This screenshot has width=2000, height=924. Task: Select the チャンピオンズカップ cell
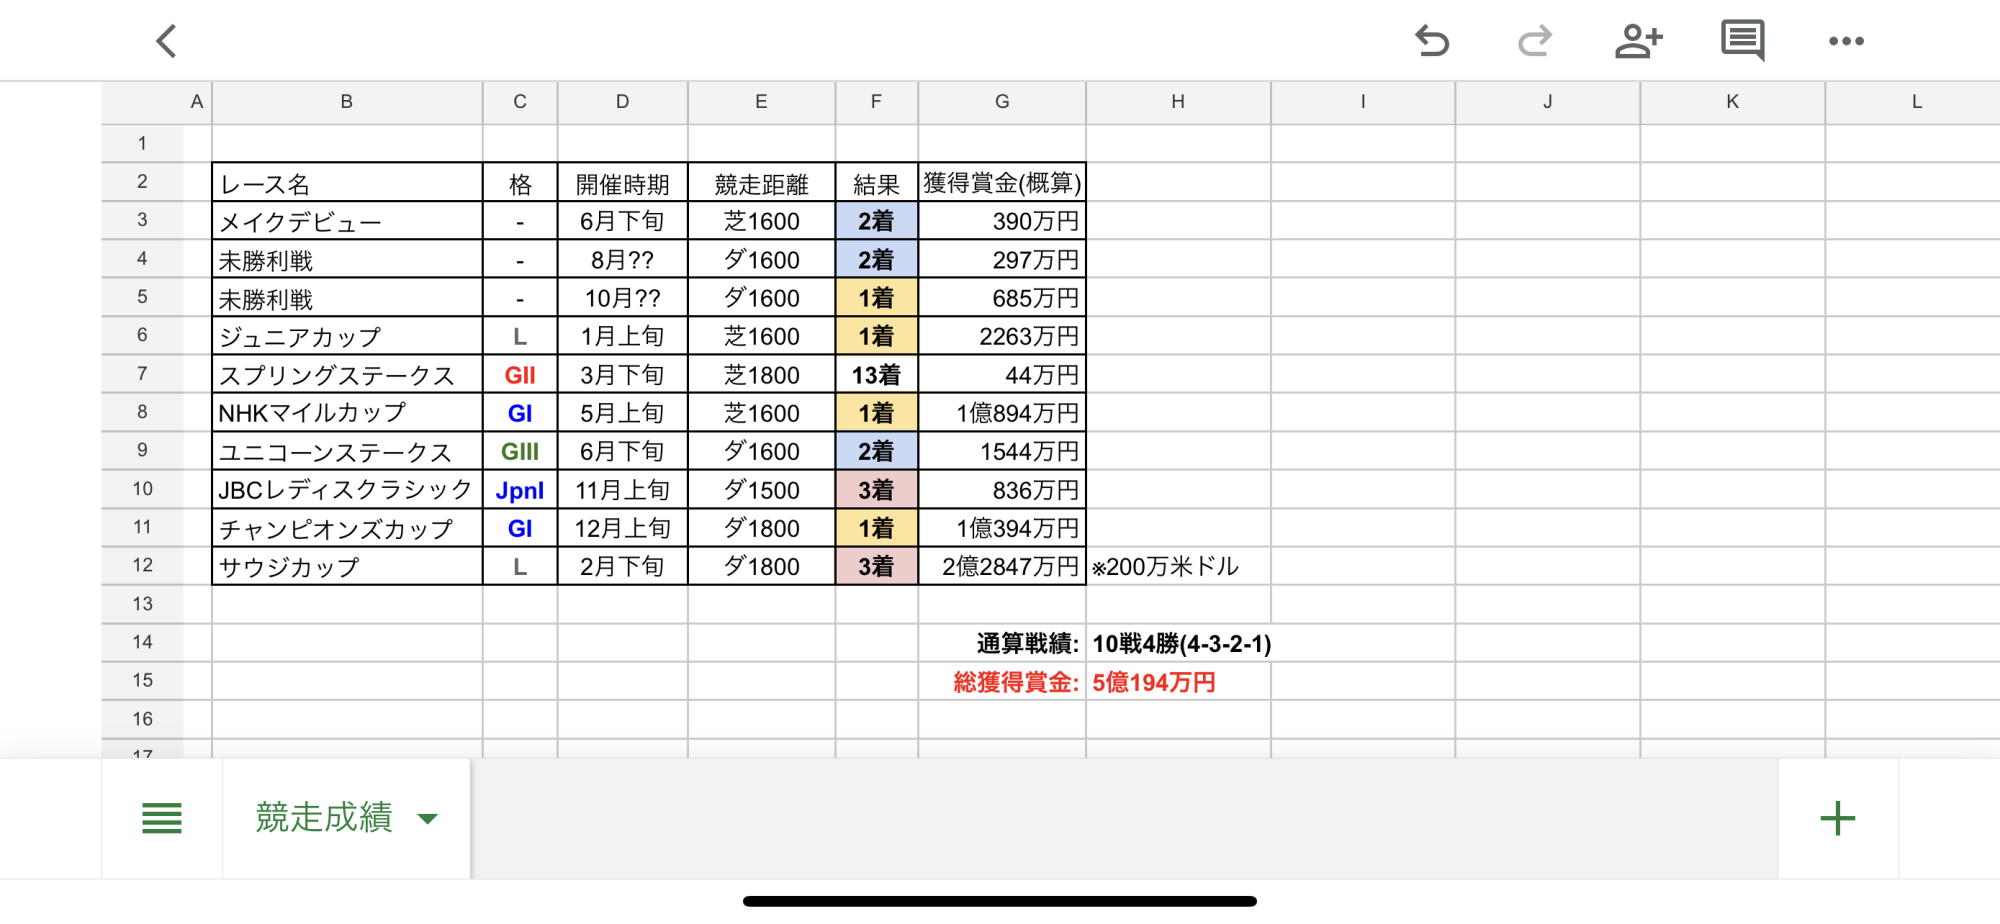(x=347, y=527)
